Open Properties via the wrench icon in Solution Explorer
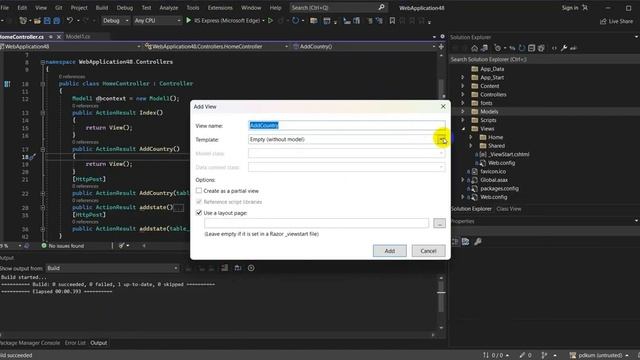This screenshot has height=360, width=640. tap(564, 48)
